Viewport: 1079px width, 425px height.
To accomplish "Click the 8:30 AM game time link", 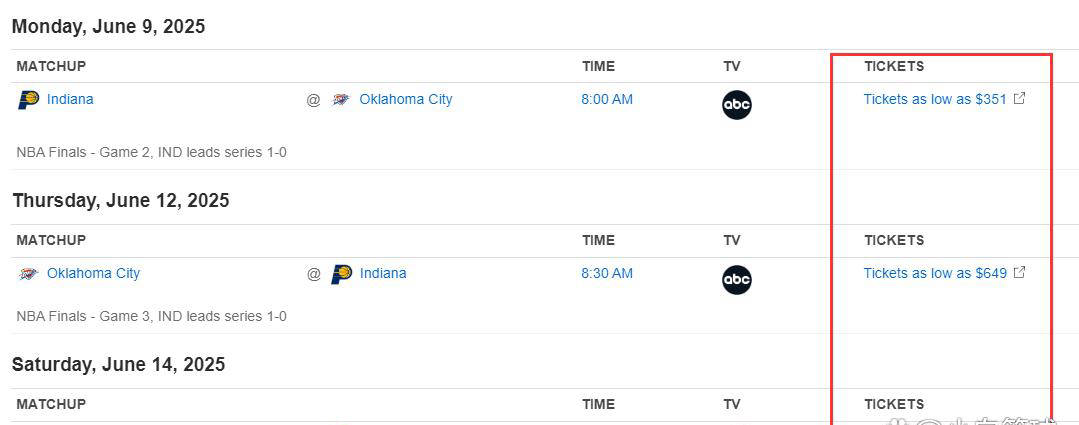I will [607, 274].
